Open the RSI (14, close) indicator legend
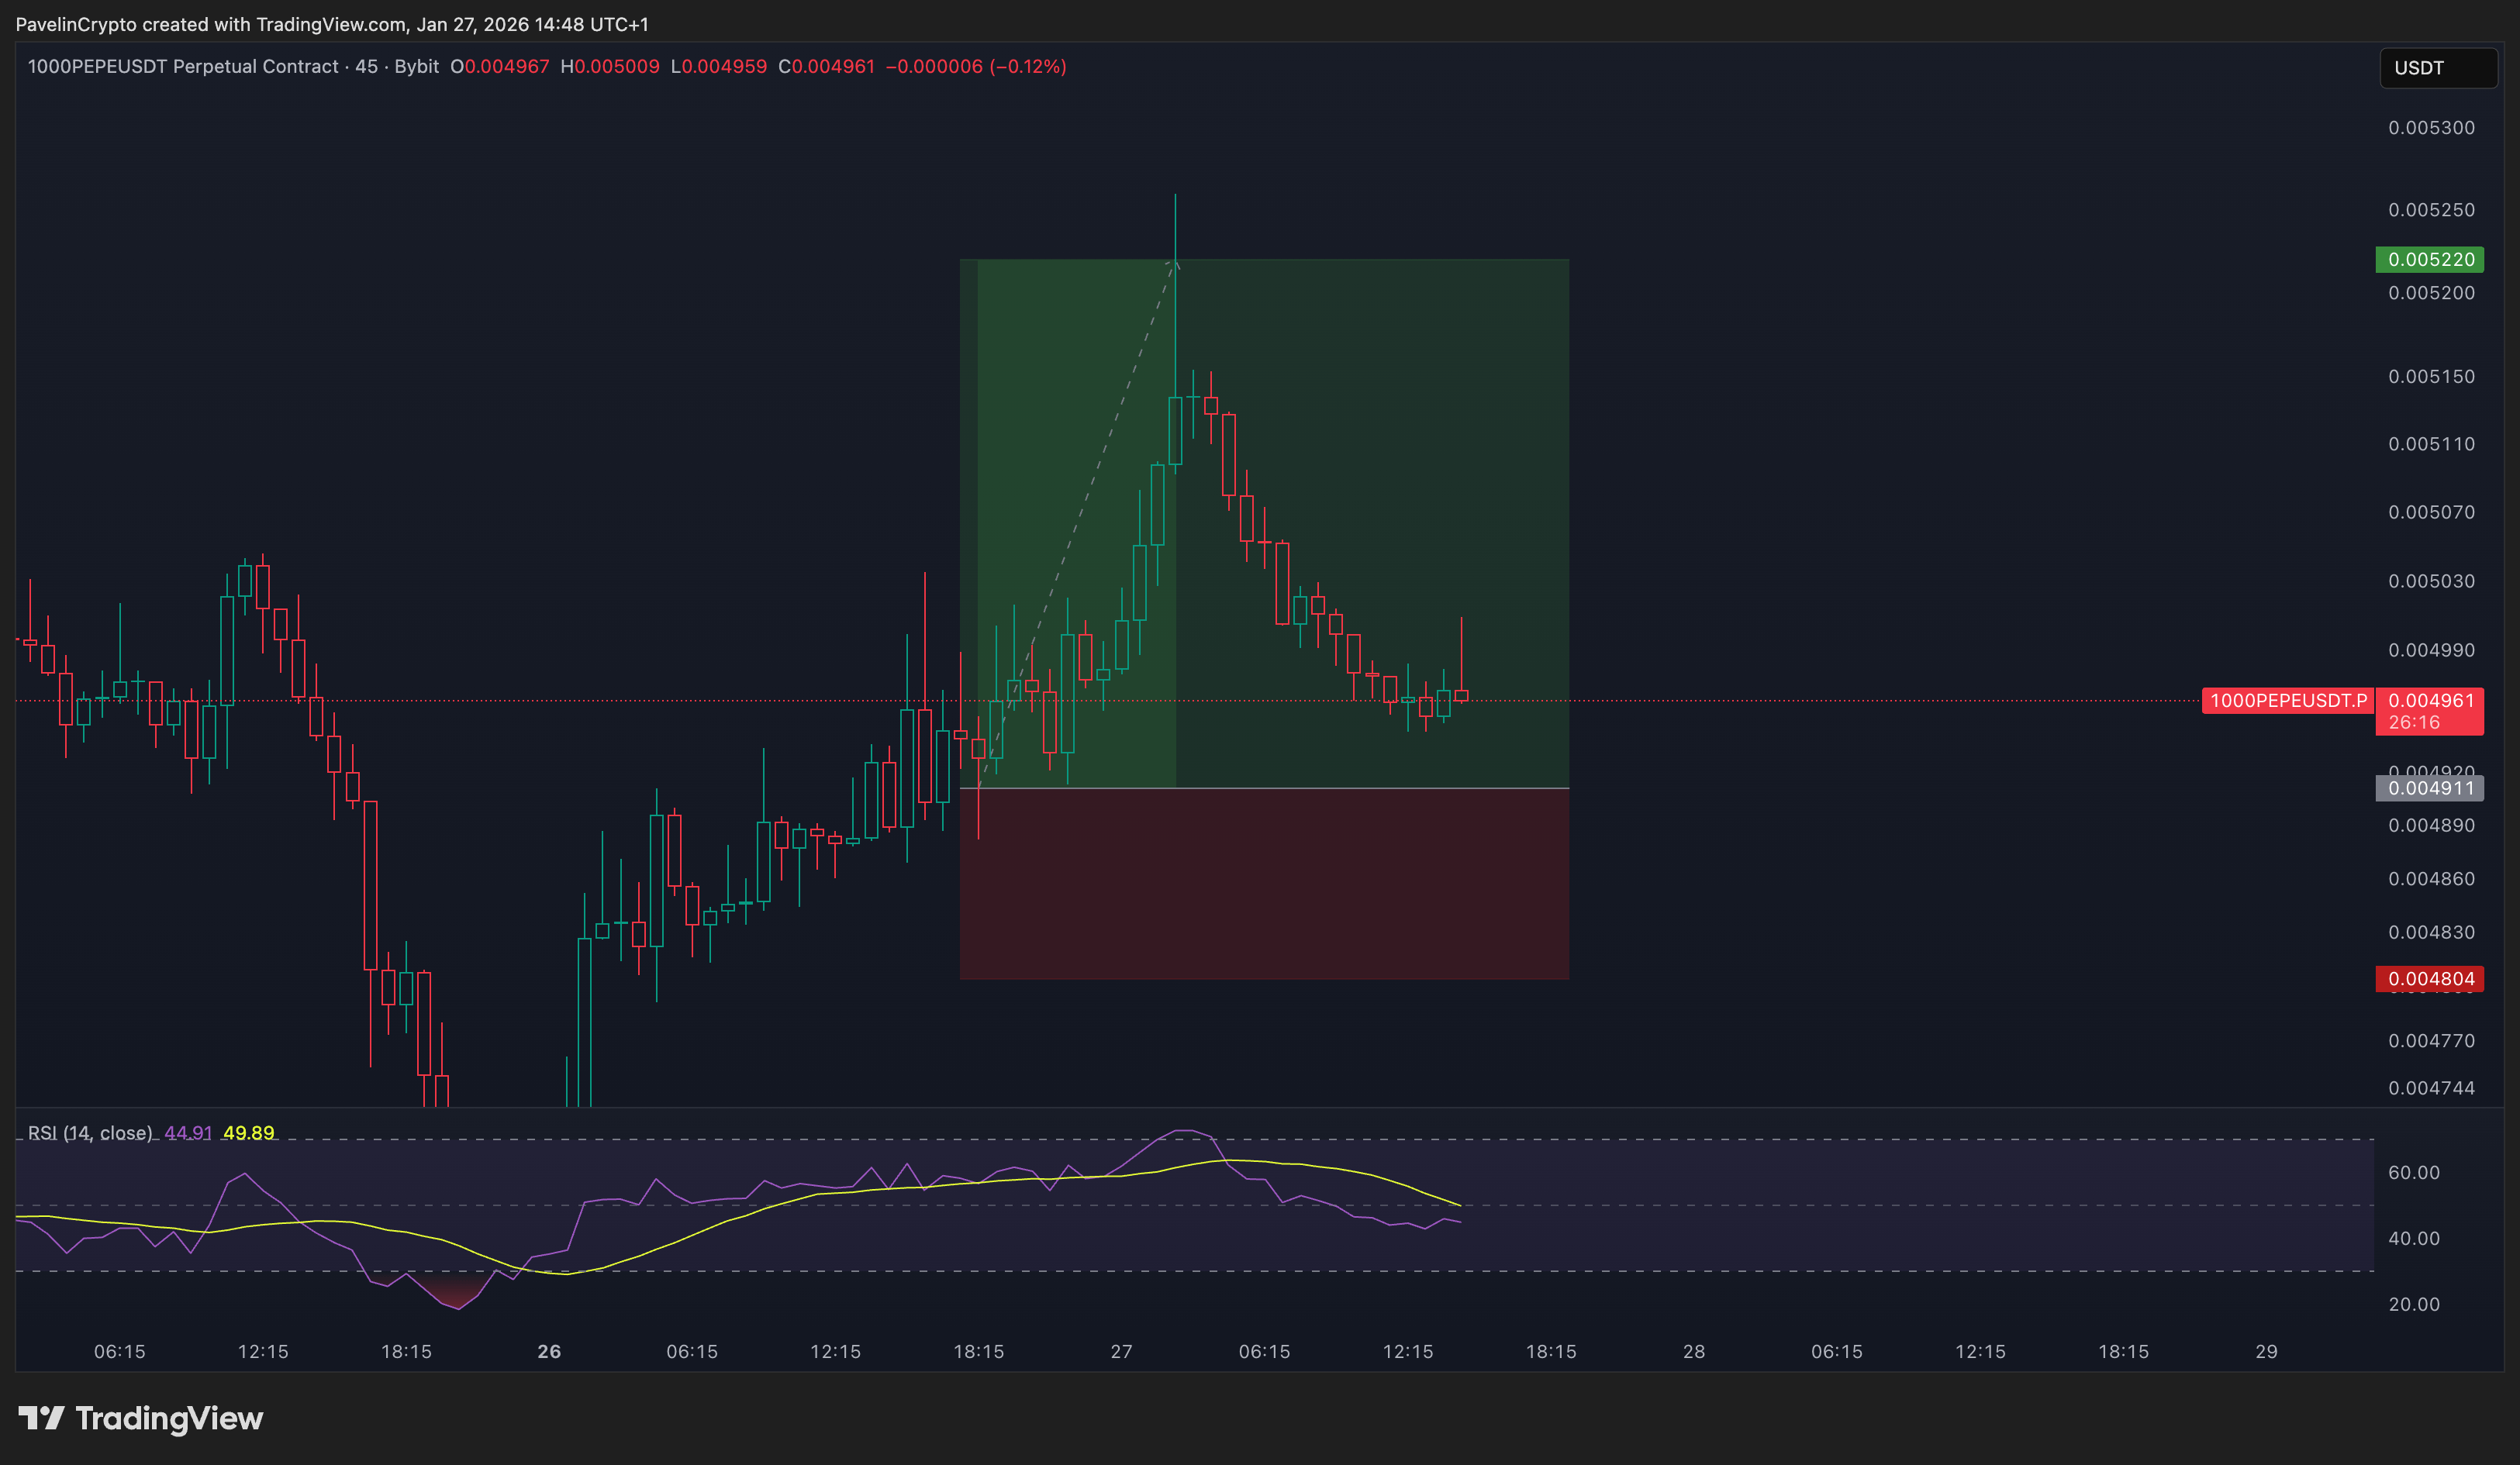The image size is (2520, 1465). [90, 1133]
